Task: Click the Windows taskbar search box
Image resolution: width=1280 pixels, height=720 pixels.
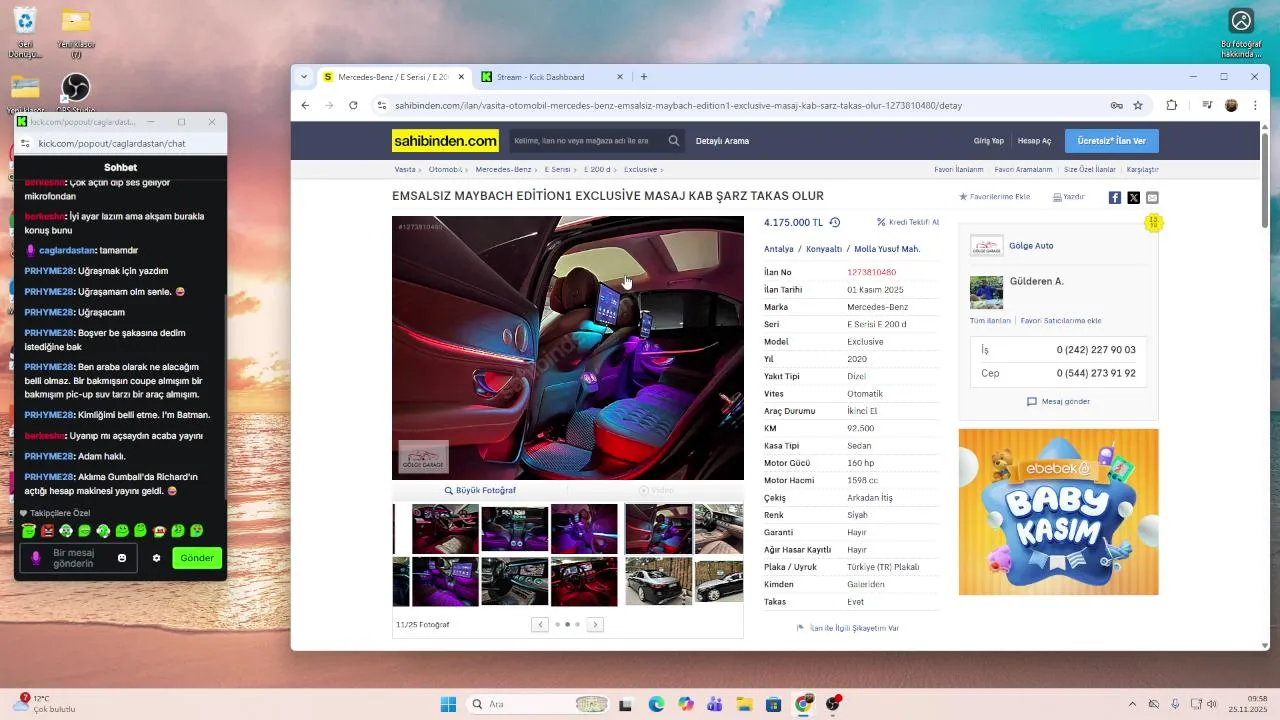Action: [539, 704]
